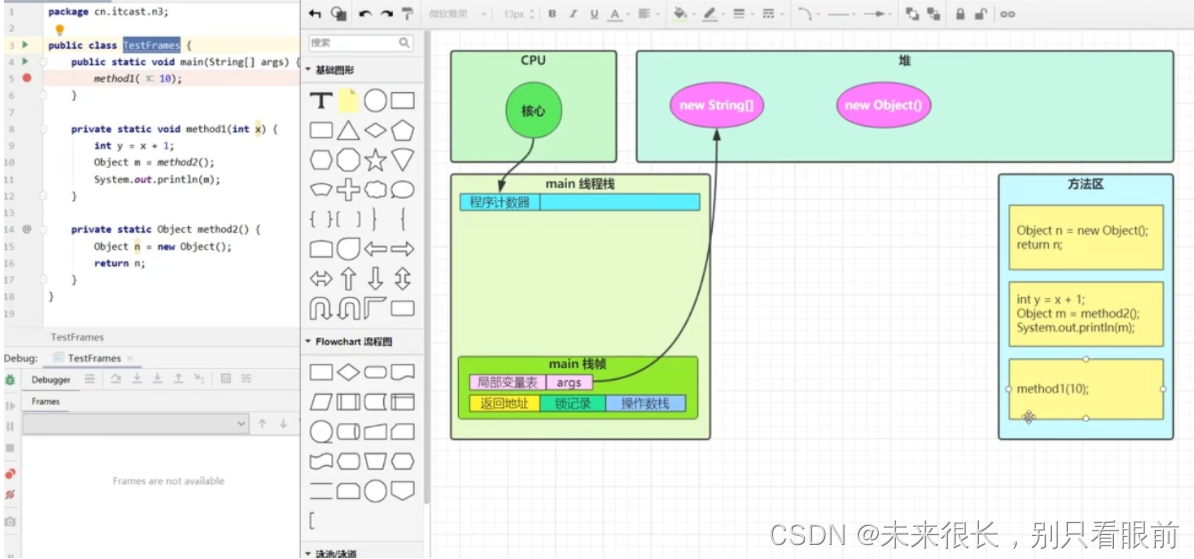
Task: Open the font family dropdown
Action: (x=457, y=14)
